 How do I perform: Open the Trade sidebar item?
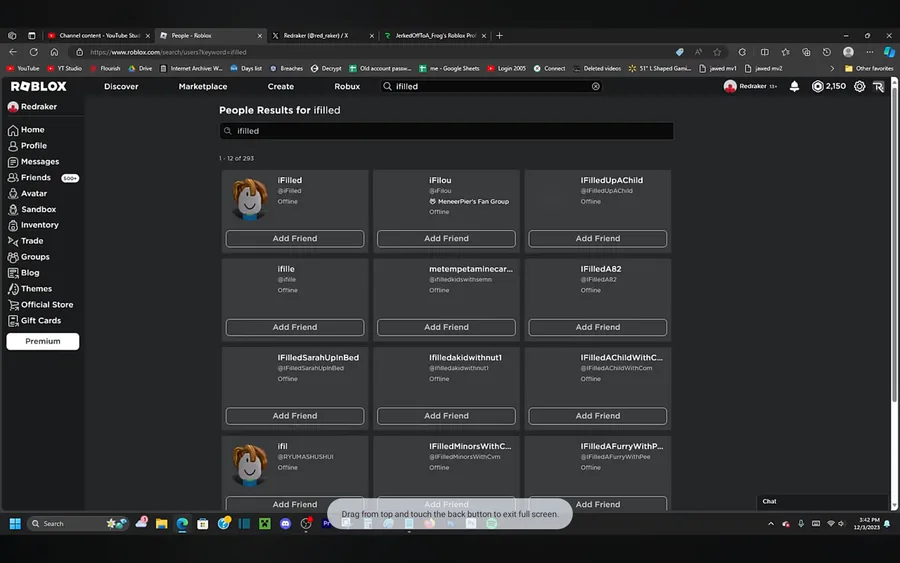click(x=26, y=241)
